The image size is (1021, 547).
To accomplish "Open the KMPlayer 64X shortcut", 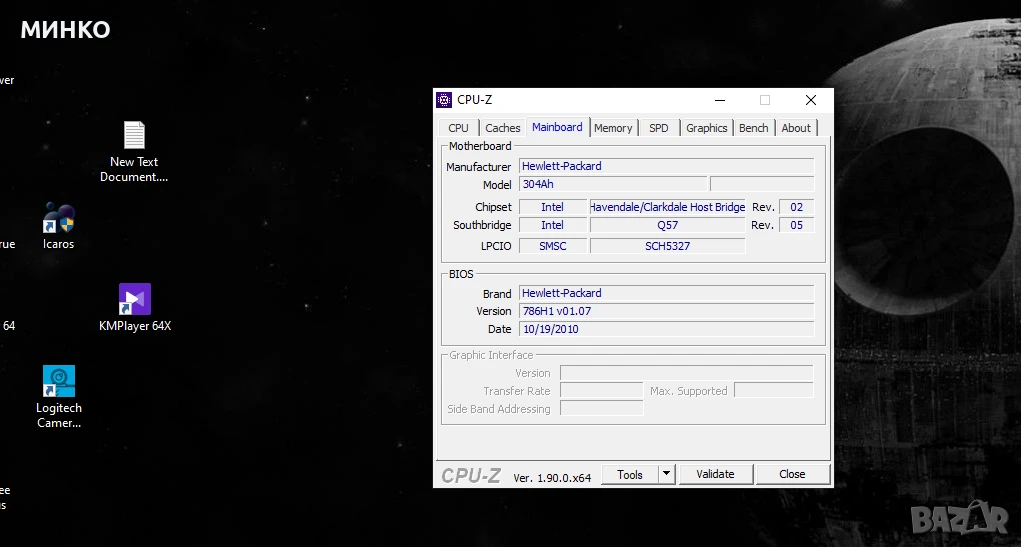I will (135, 307).
